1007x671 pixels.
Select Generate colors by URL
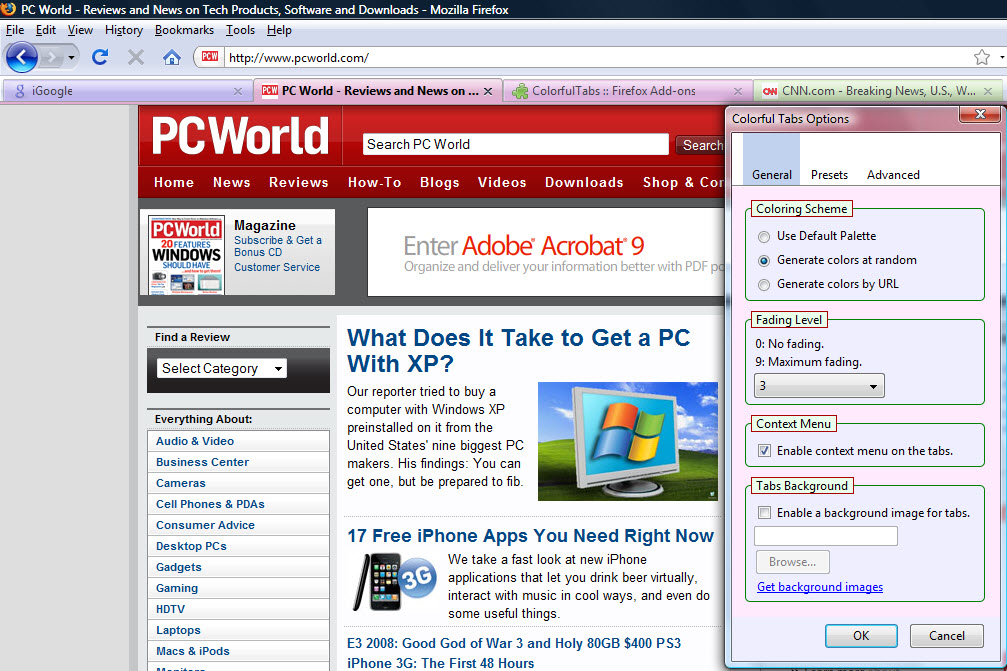point(765,285)
